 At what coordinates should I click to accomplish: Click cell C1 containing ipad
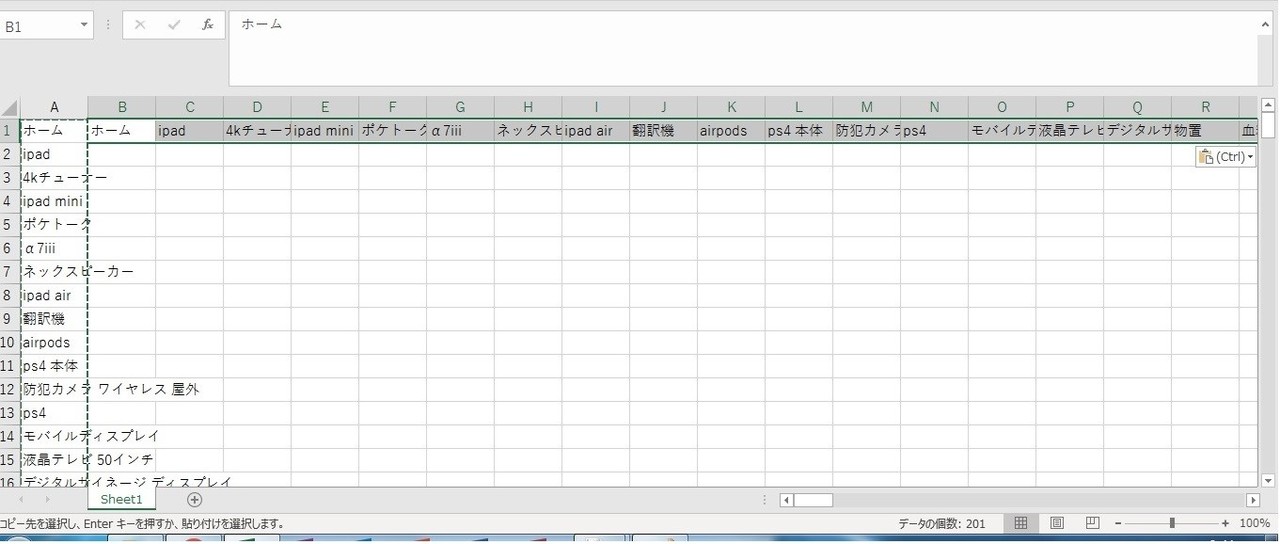pos(189,131)
